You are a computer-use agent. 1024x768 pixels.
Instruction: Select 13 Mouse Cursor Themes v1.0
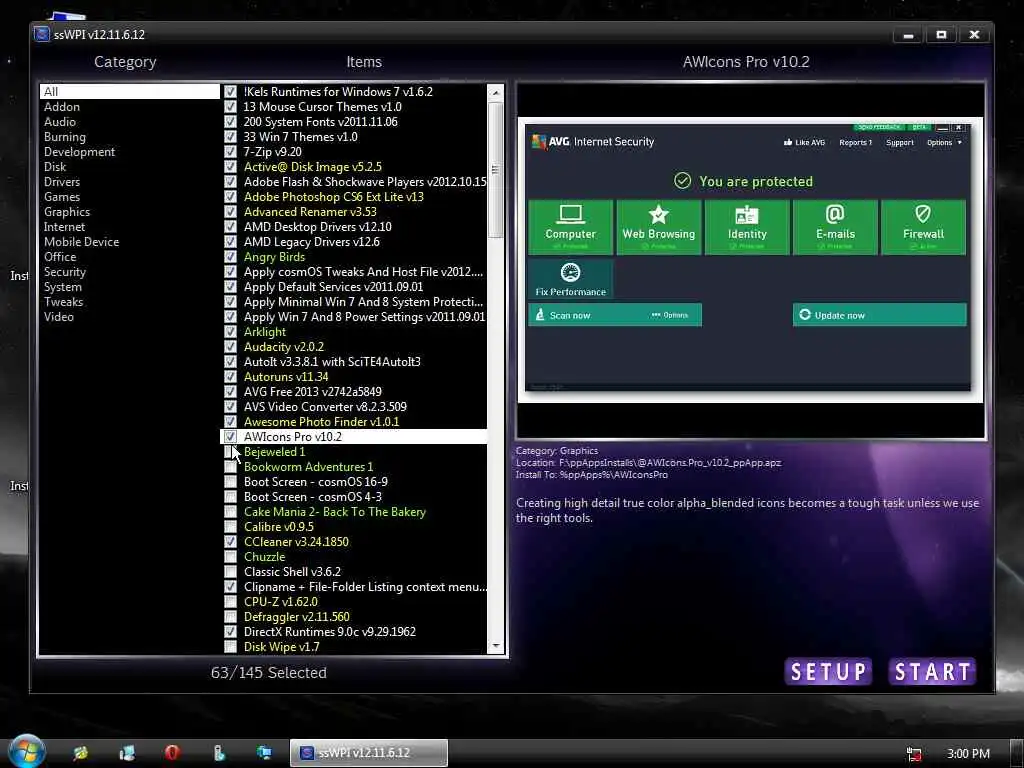coord(323,106)
